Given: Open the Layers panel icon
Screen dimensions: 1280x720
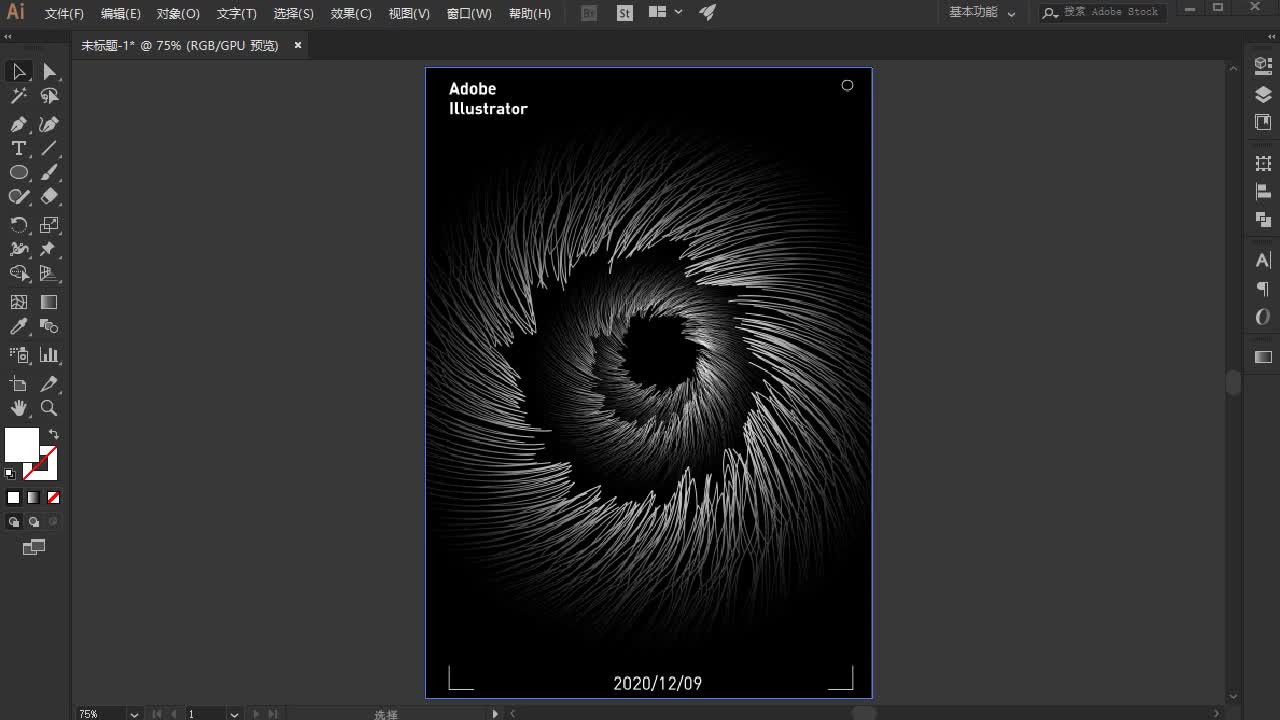Looking at the screenshot, I should [1263, 94].
